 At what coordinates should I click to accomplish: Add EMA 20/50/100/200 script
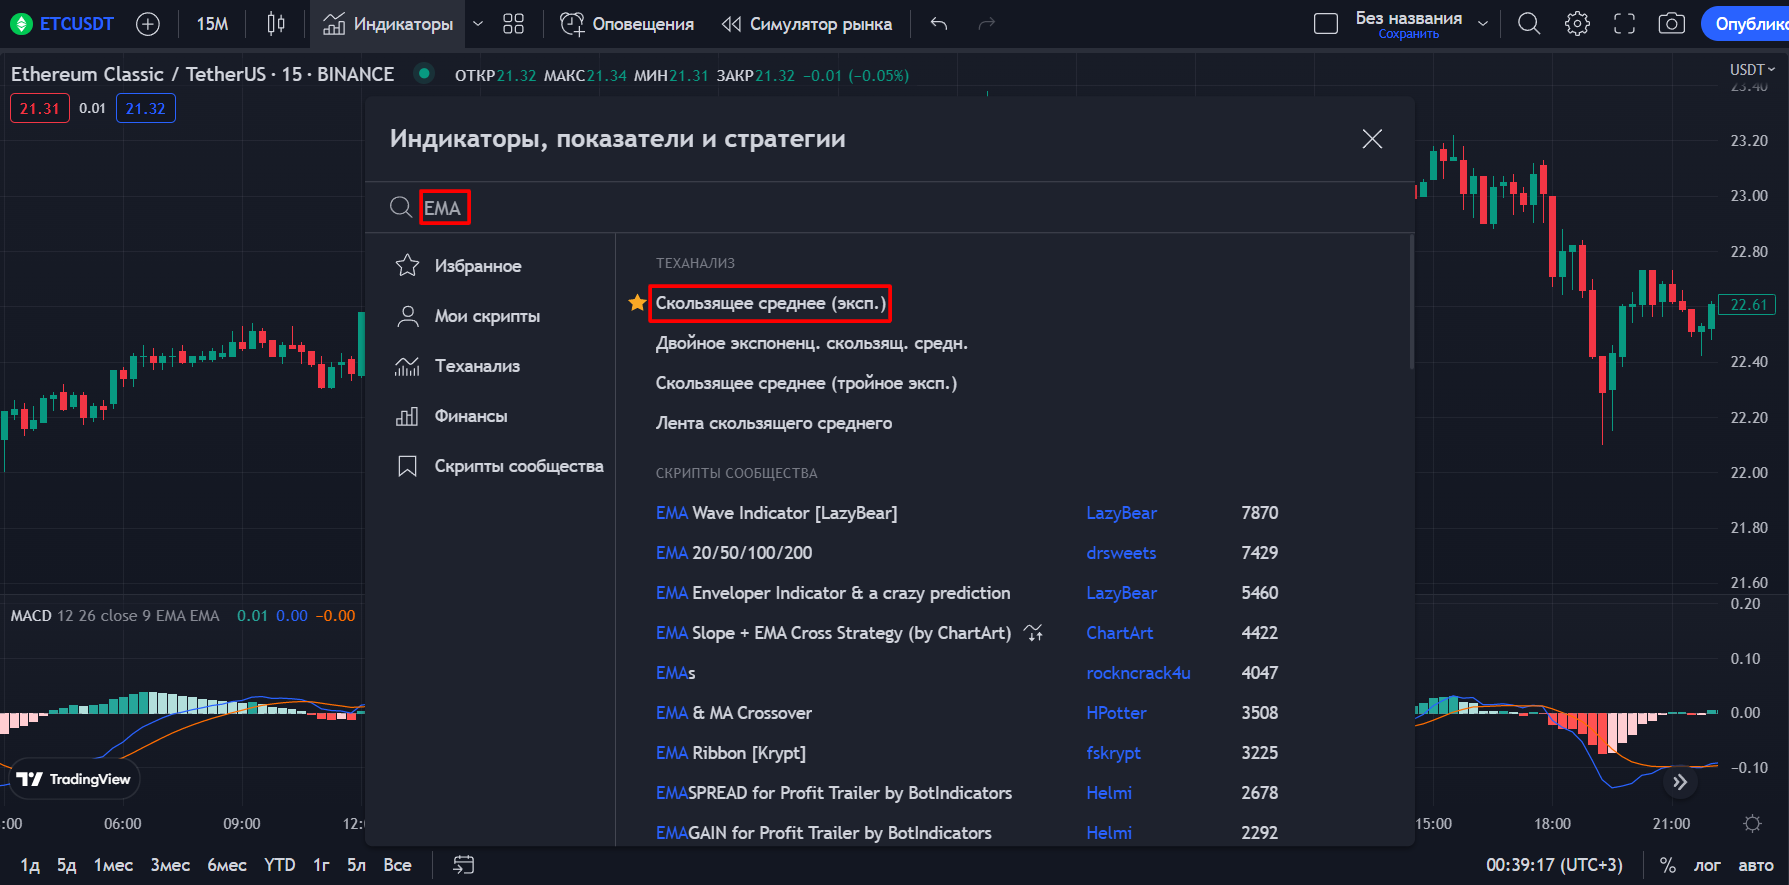734,553
